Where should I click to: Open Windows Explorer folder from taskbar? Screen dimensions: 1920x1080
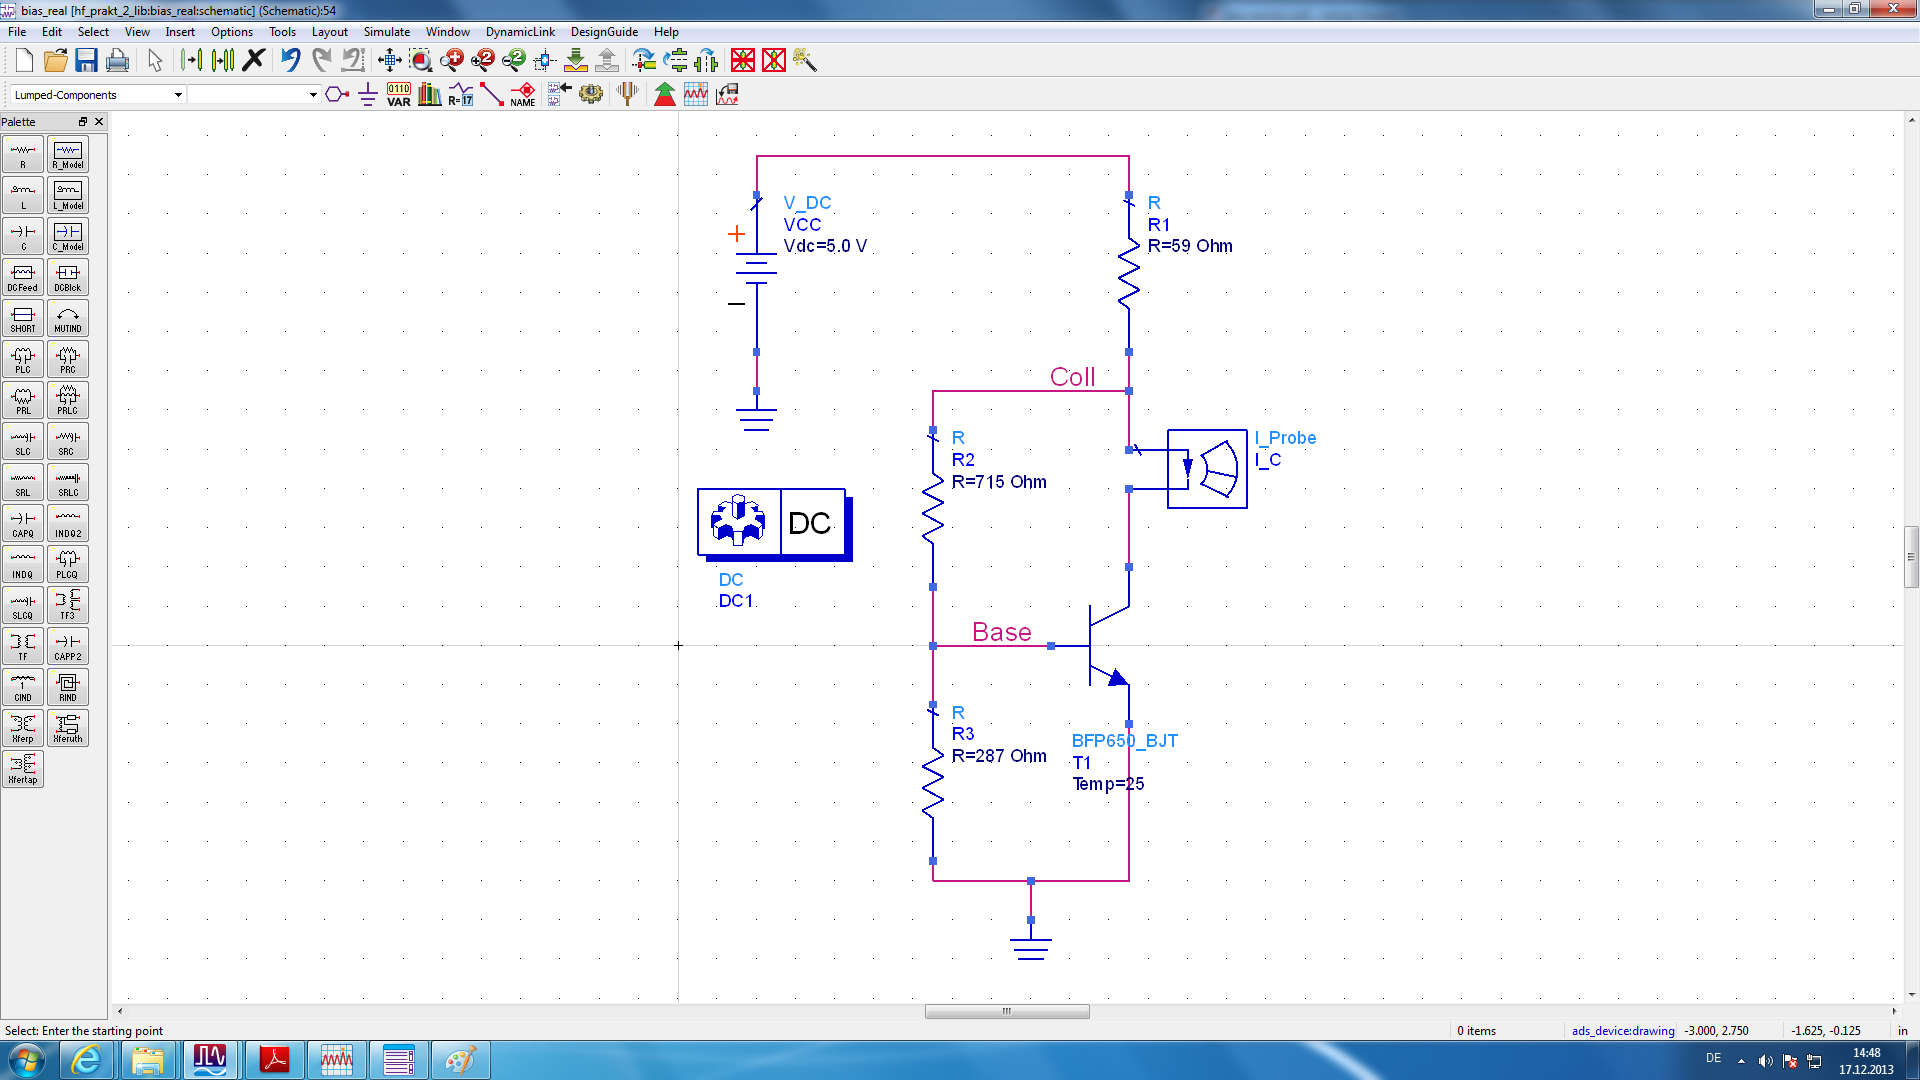[x=148, y=1060]
